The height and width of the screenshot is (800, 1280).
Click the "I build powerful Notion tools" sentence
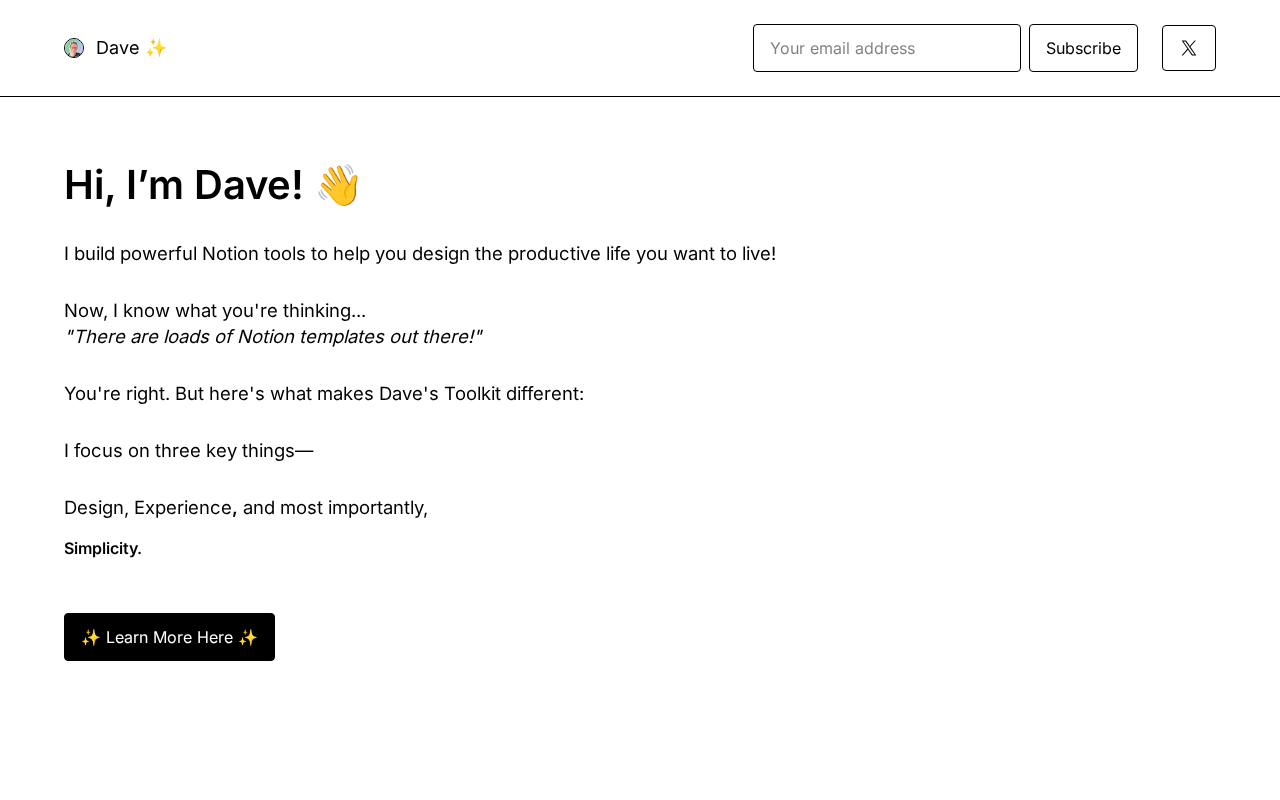tap(420, 253)
